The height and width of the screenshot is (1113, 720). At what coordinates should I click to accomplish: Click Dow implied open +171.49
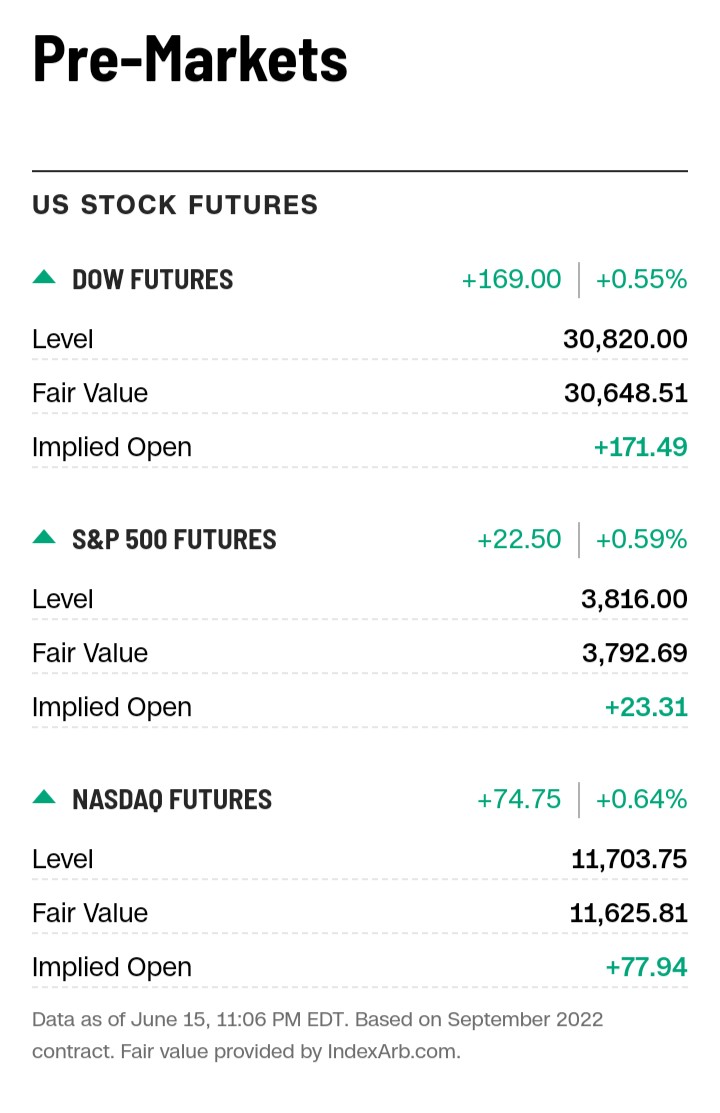[640, 447]
